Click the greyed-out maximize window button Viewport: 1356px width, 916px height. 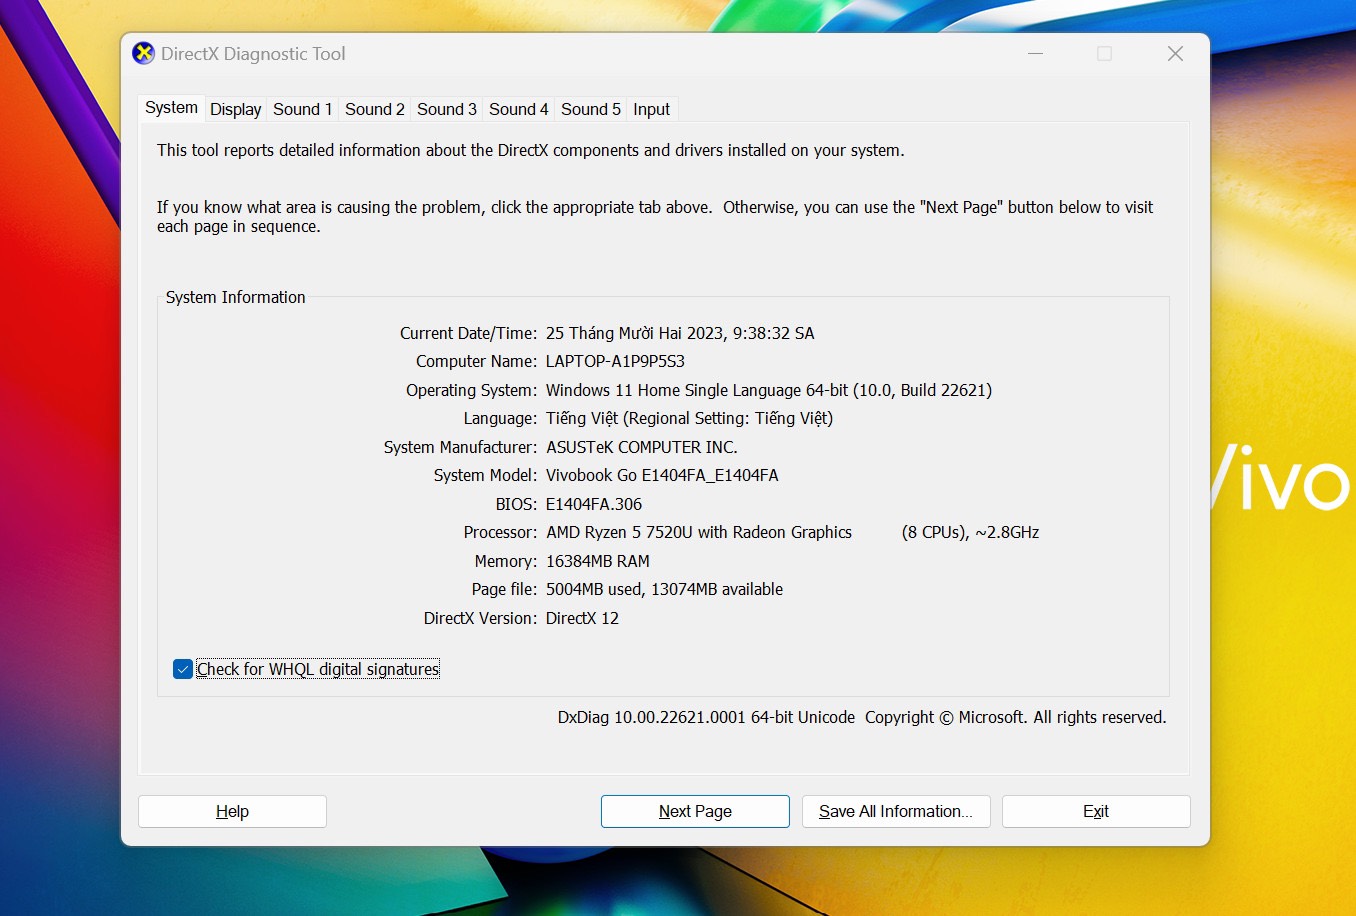pos(1104,54)
